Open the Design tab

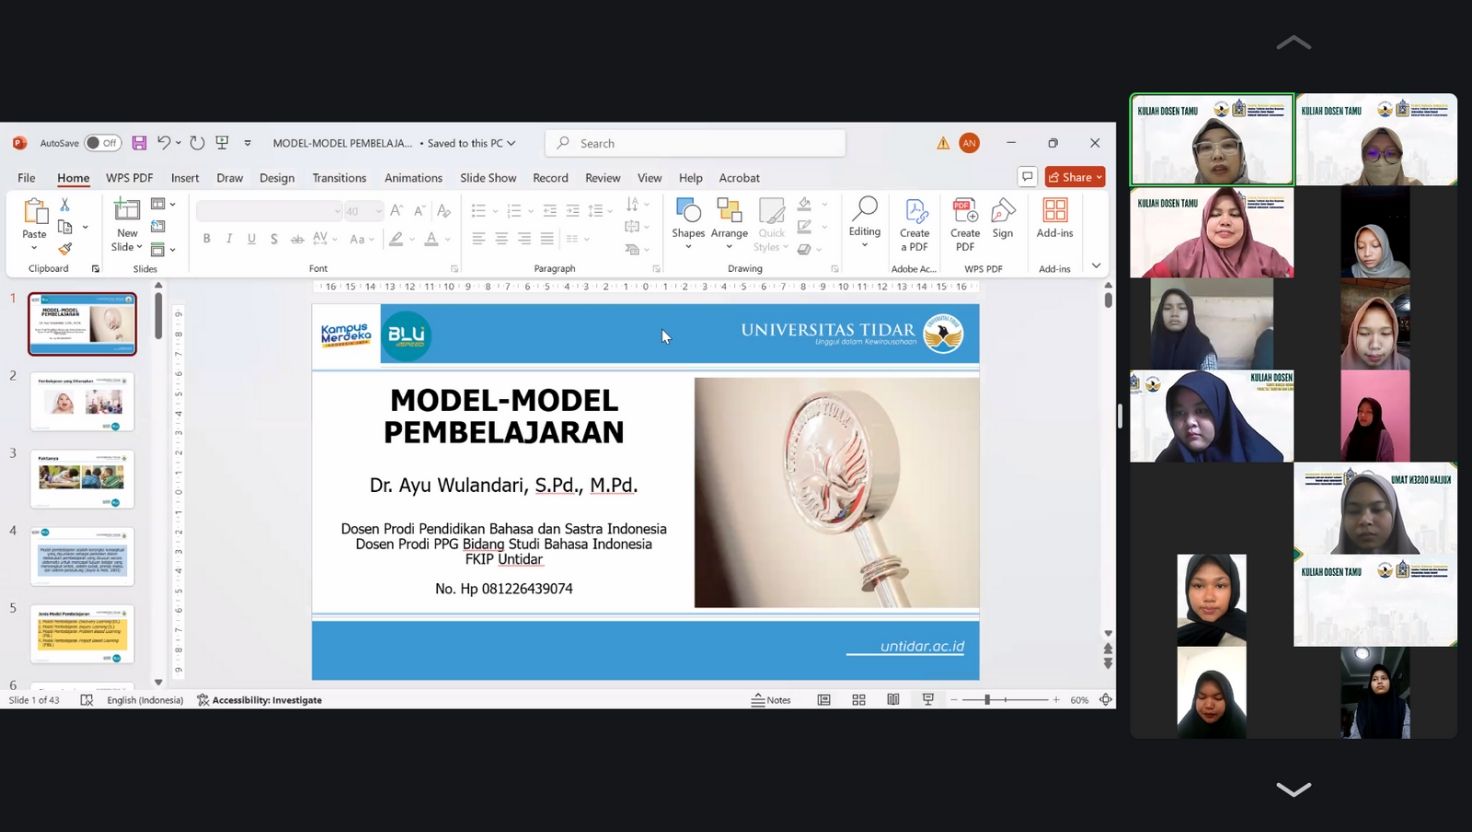277,178
